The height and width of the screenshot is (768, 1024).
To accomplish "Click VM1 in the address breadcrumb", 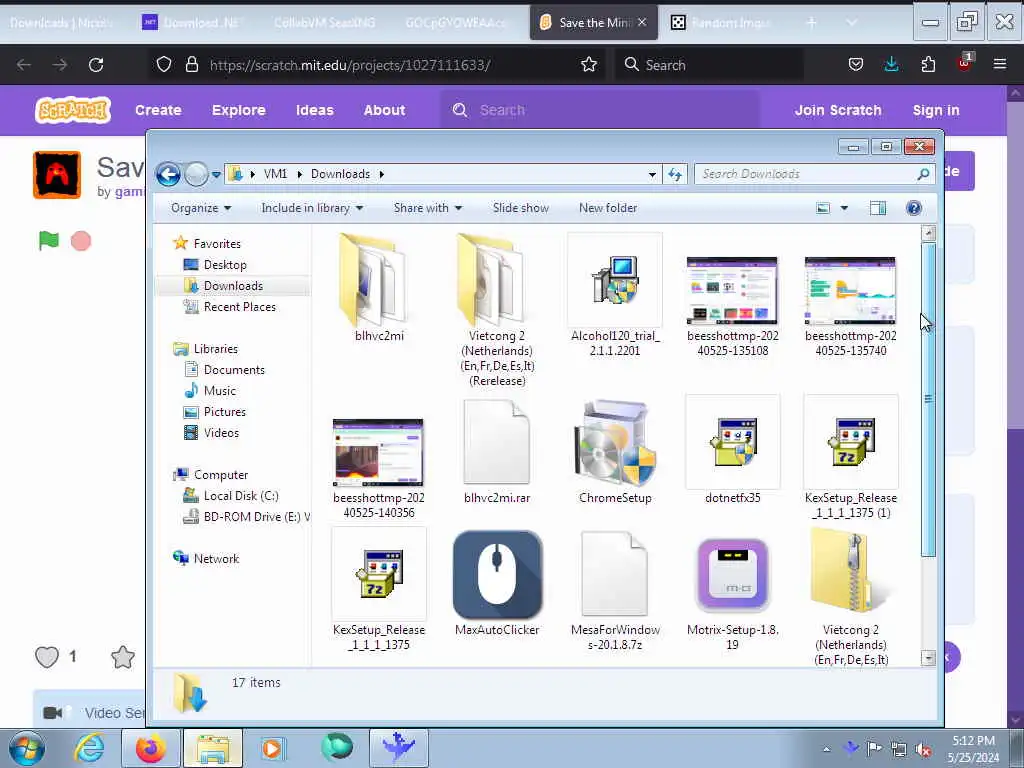I will 275,174.
